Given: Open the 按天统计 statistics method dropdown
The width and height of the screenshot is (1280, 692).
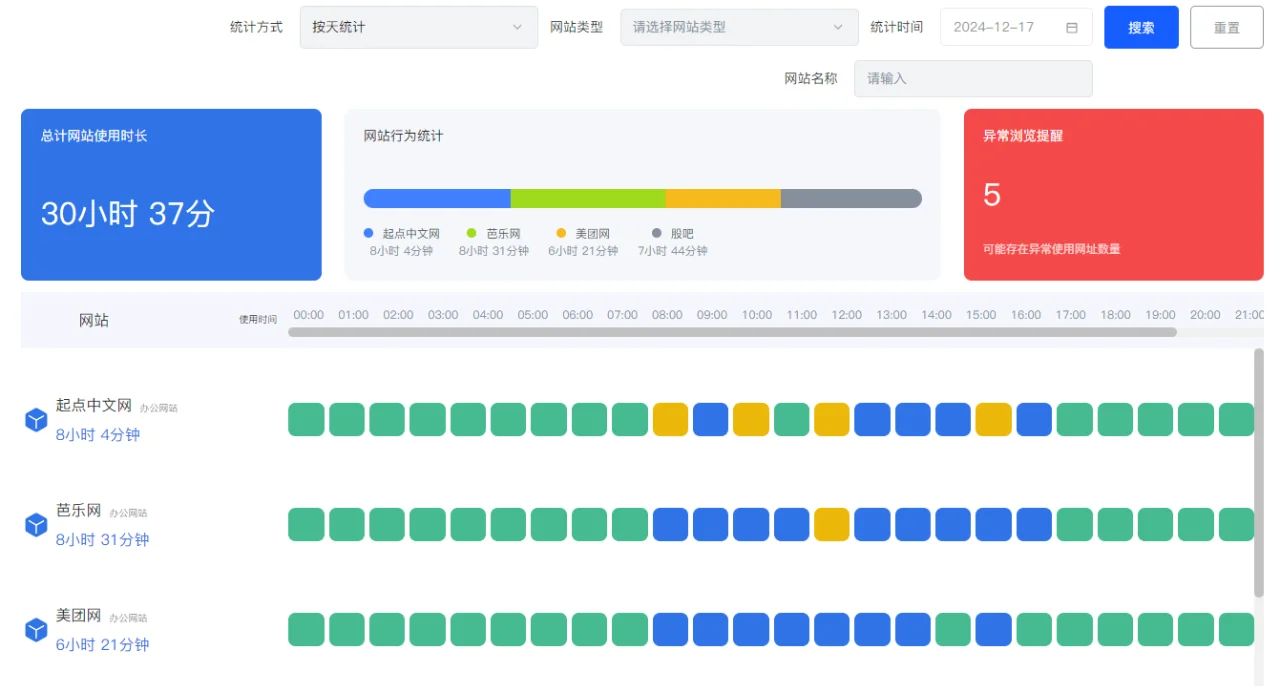Looking at the screenshot, I should click(418, 27).
